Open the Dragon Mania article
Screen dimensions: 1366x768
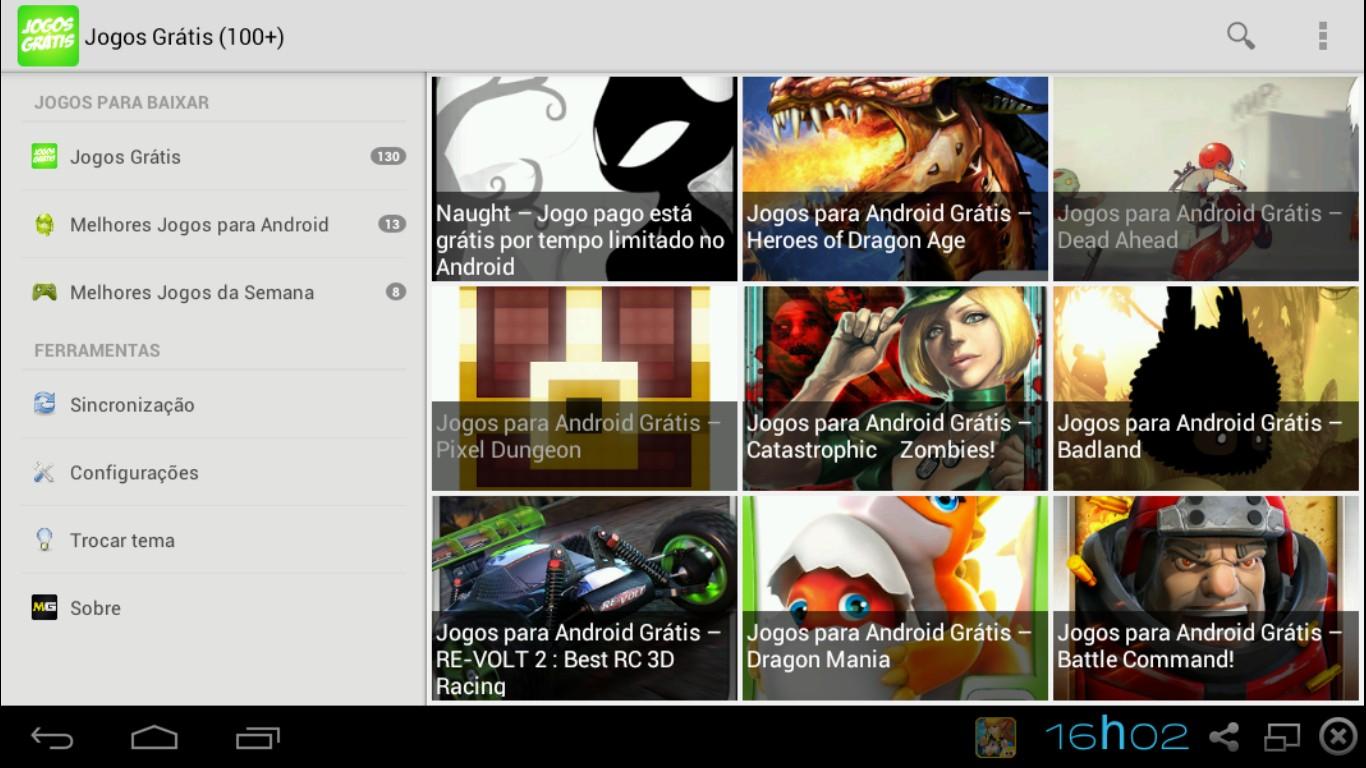pos(894,597)
